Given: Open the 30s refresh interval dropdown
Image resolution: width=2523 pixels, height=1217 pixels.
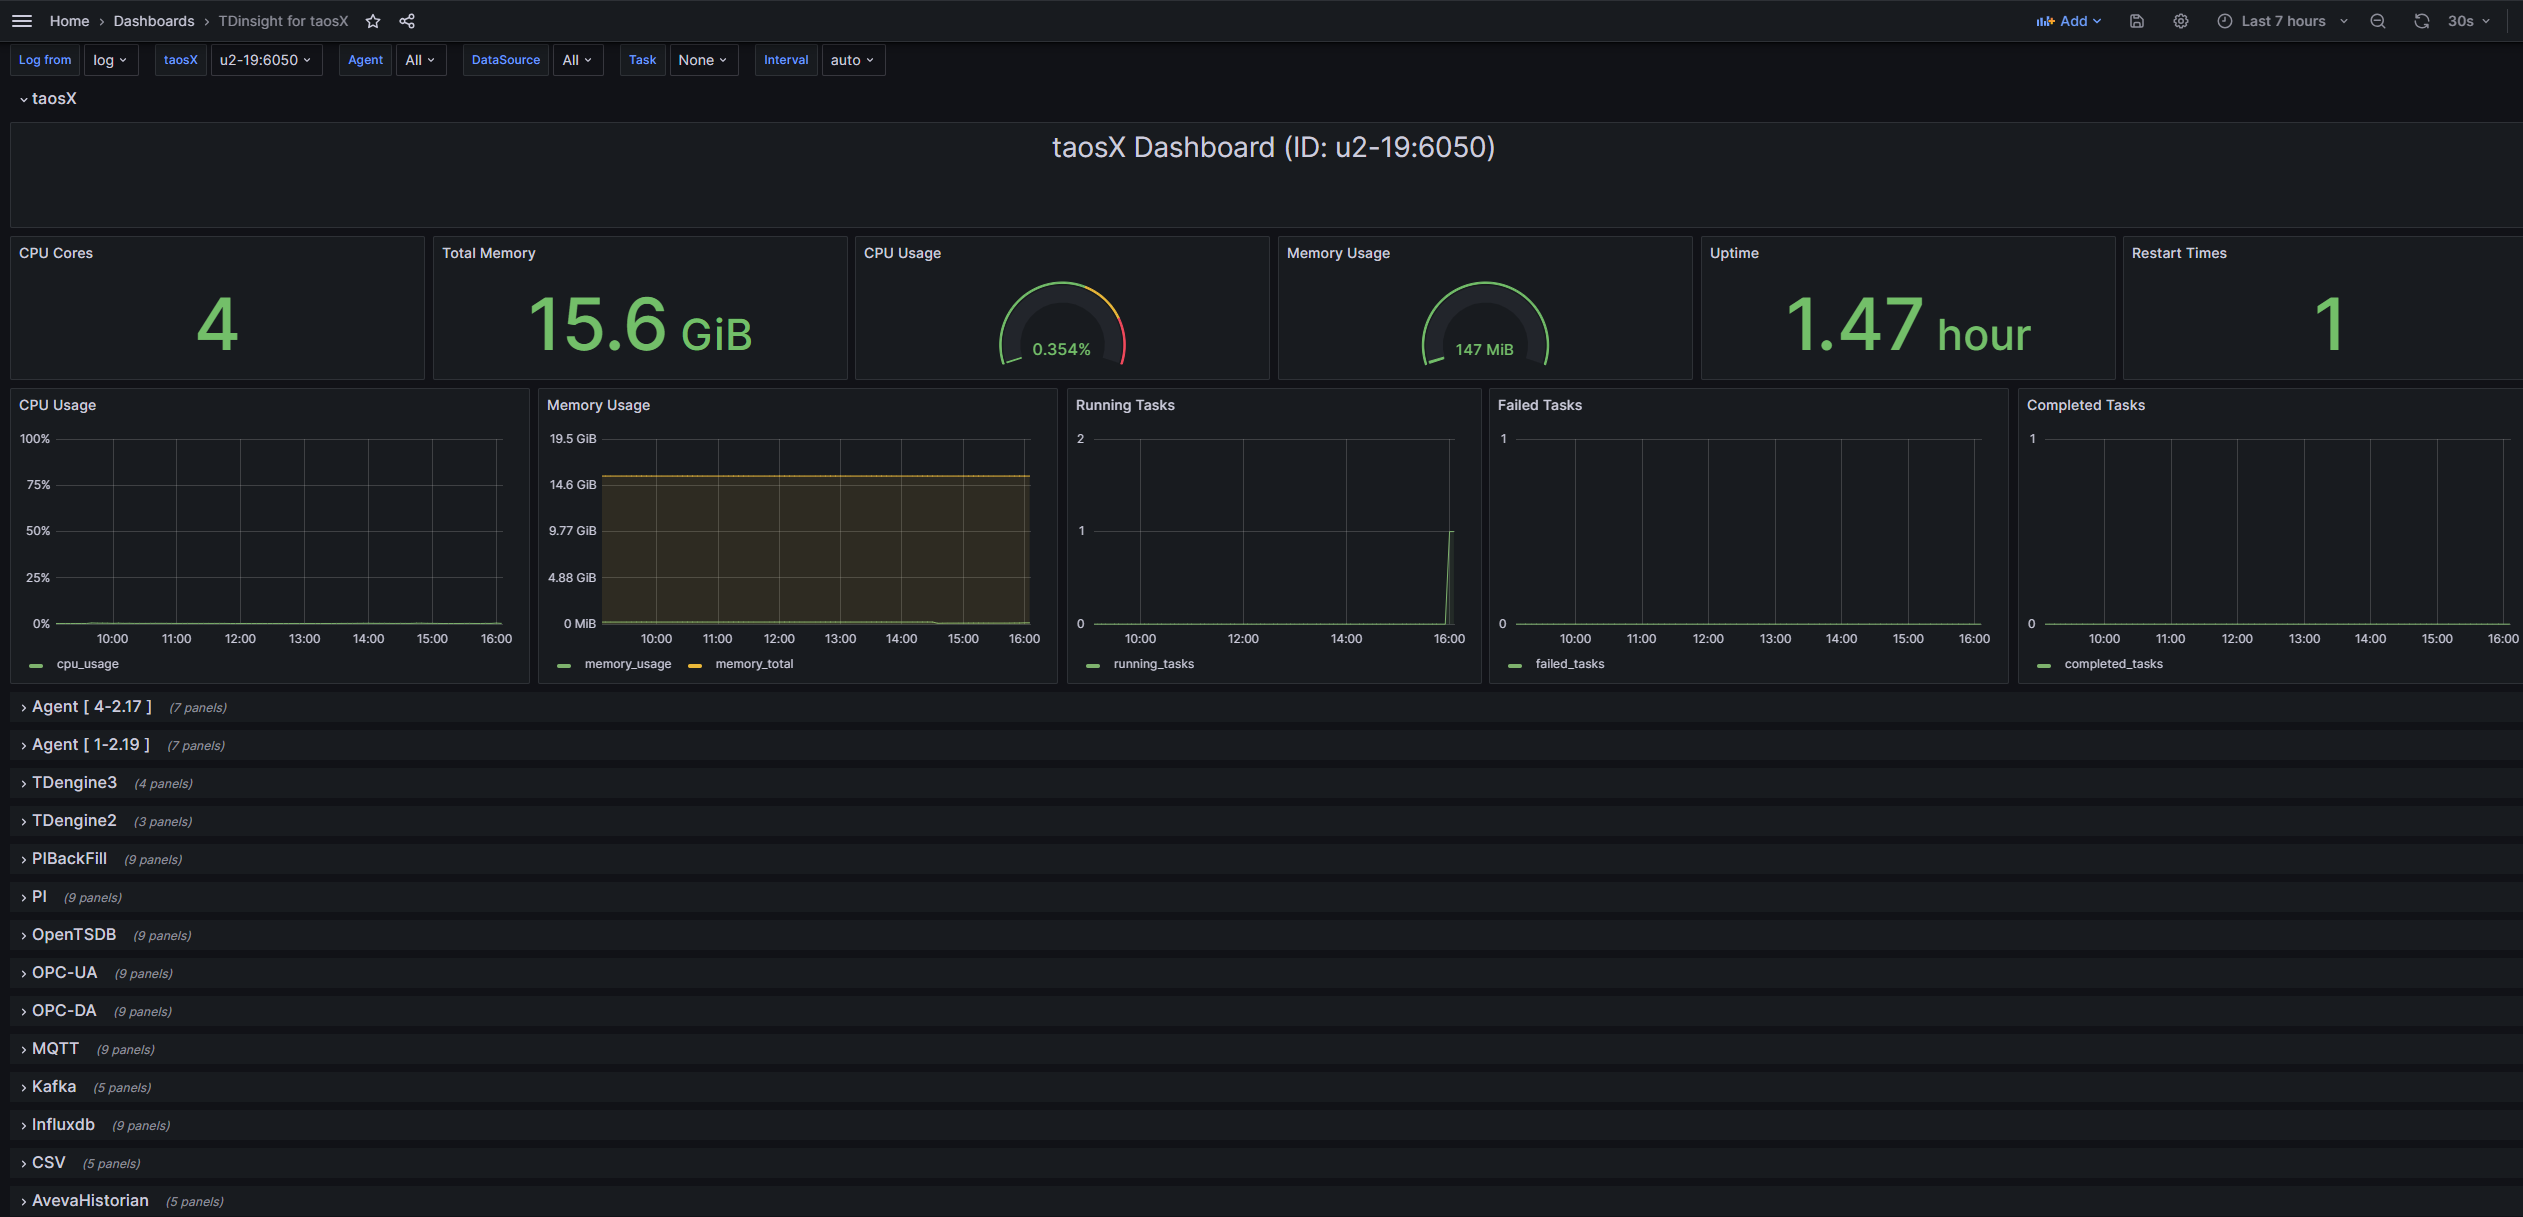Looking at the screenshot, I should click(2469, 21).
